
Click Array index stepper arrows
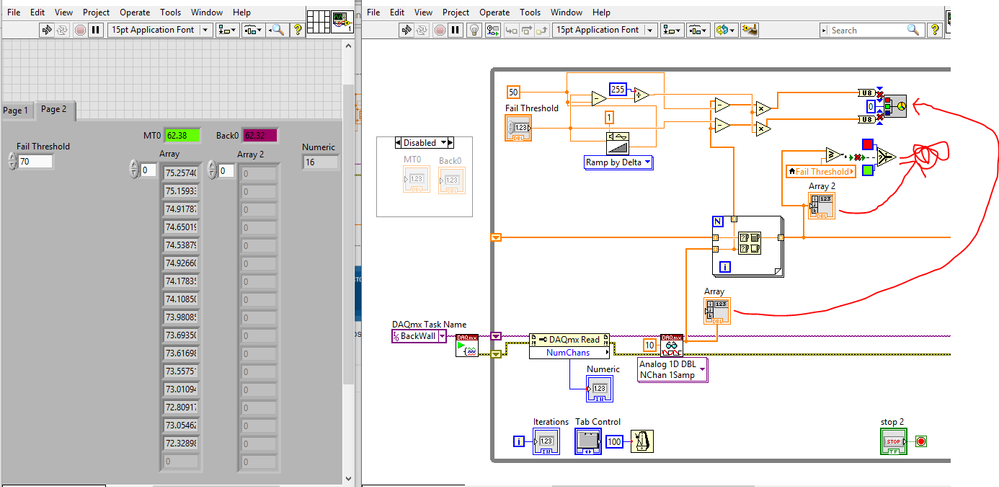(x=133, y=170)
